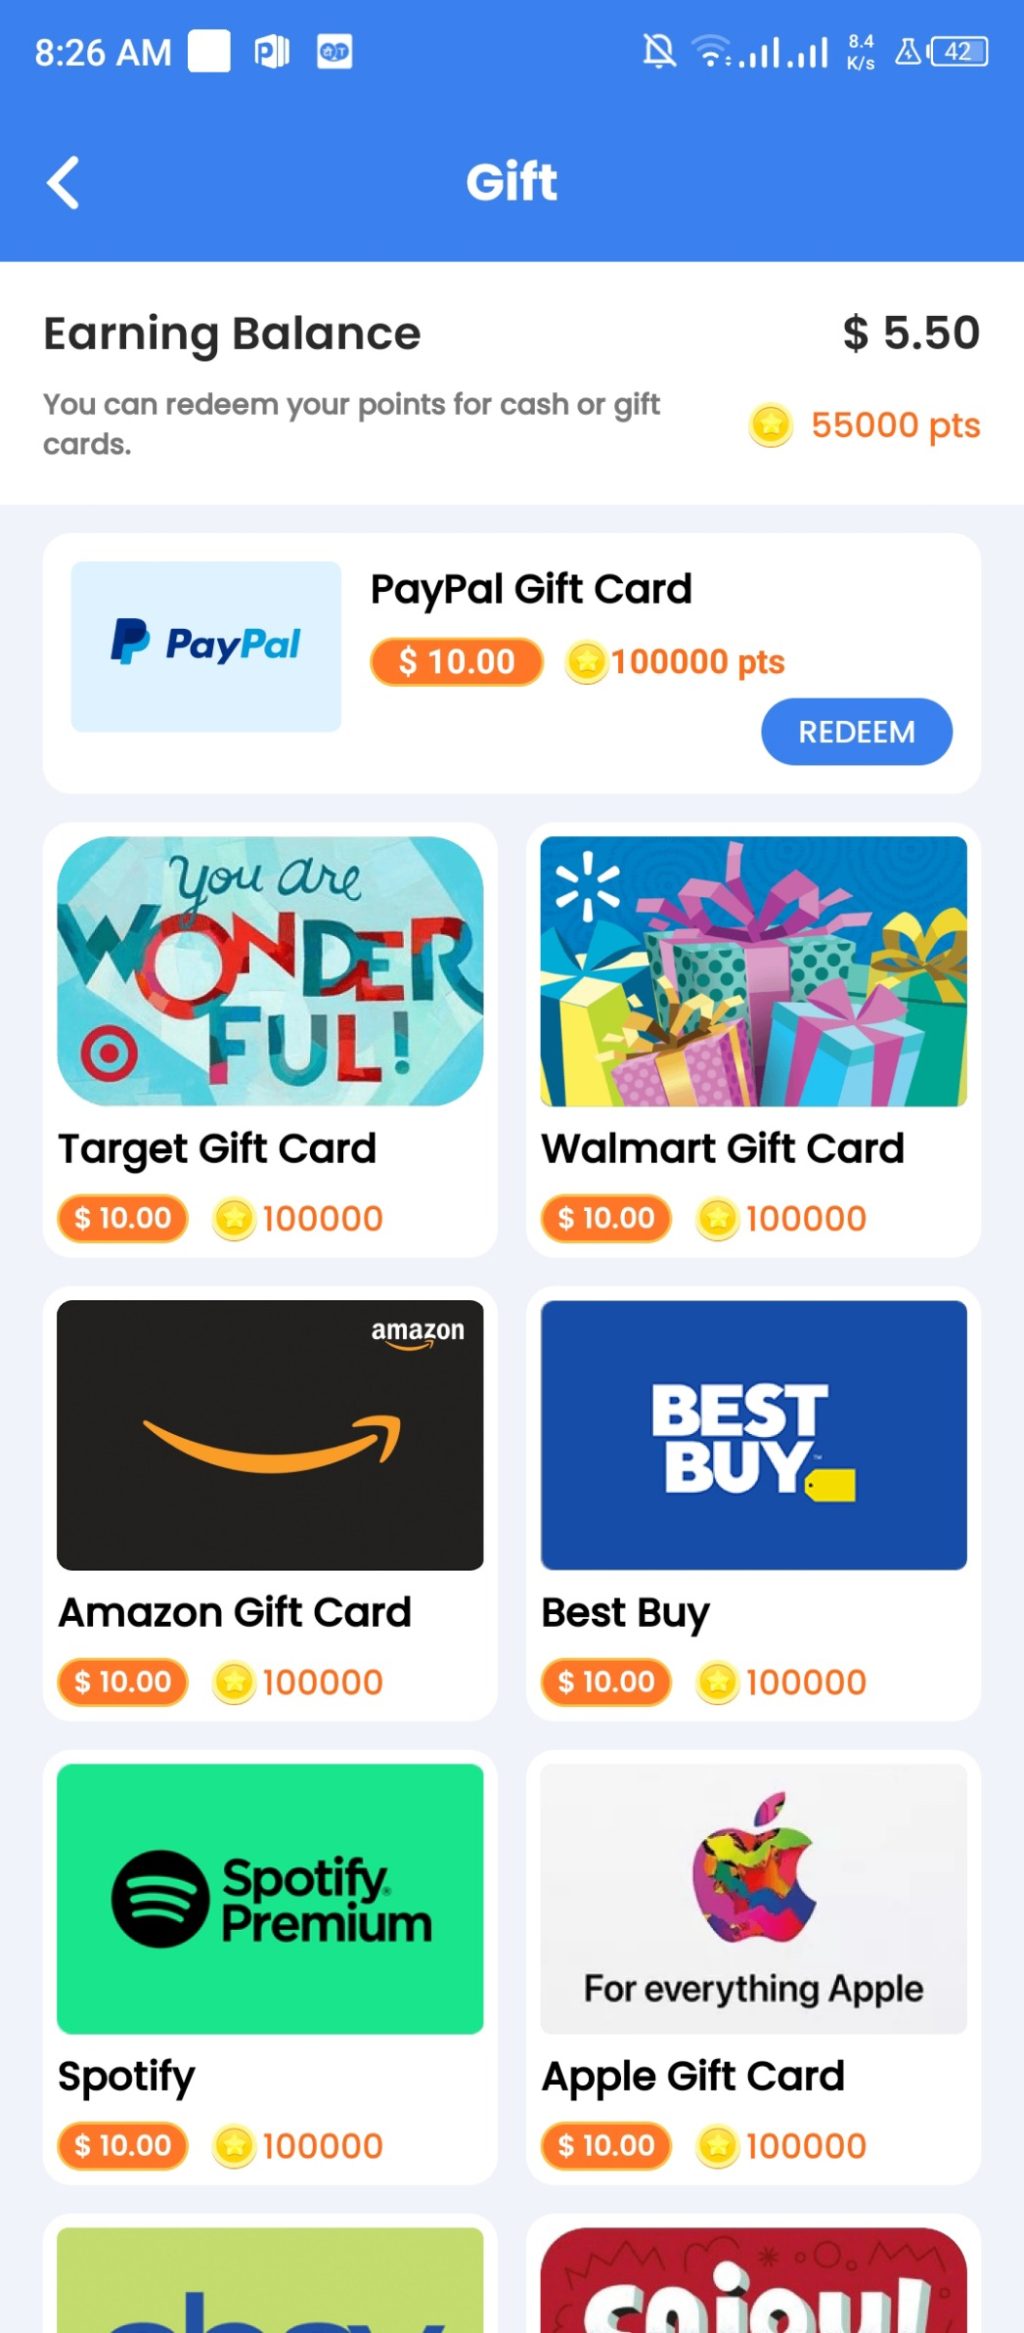1024x2333 pixels.
Task: Open the PayPal logo thumbnail
Action: 206,646
